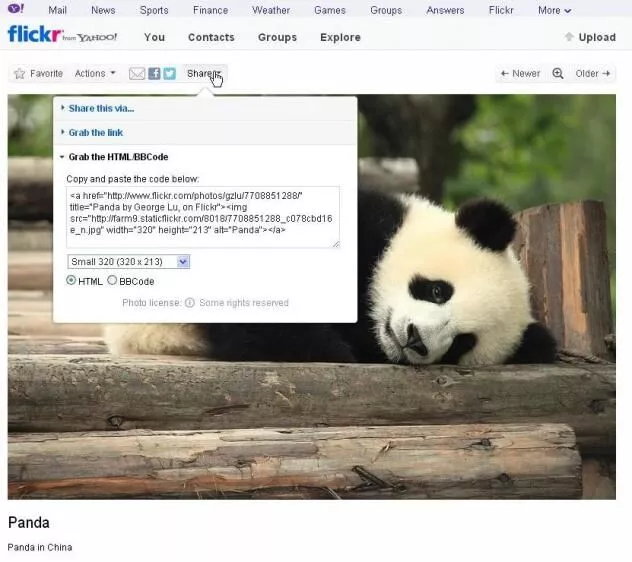The width and height of the screenshot is (632, 562).
Task: Go to the Newer photo
Action: tap(519, 74)
